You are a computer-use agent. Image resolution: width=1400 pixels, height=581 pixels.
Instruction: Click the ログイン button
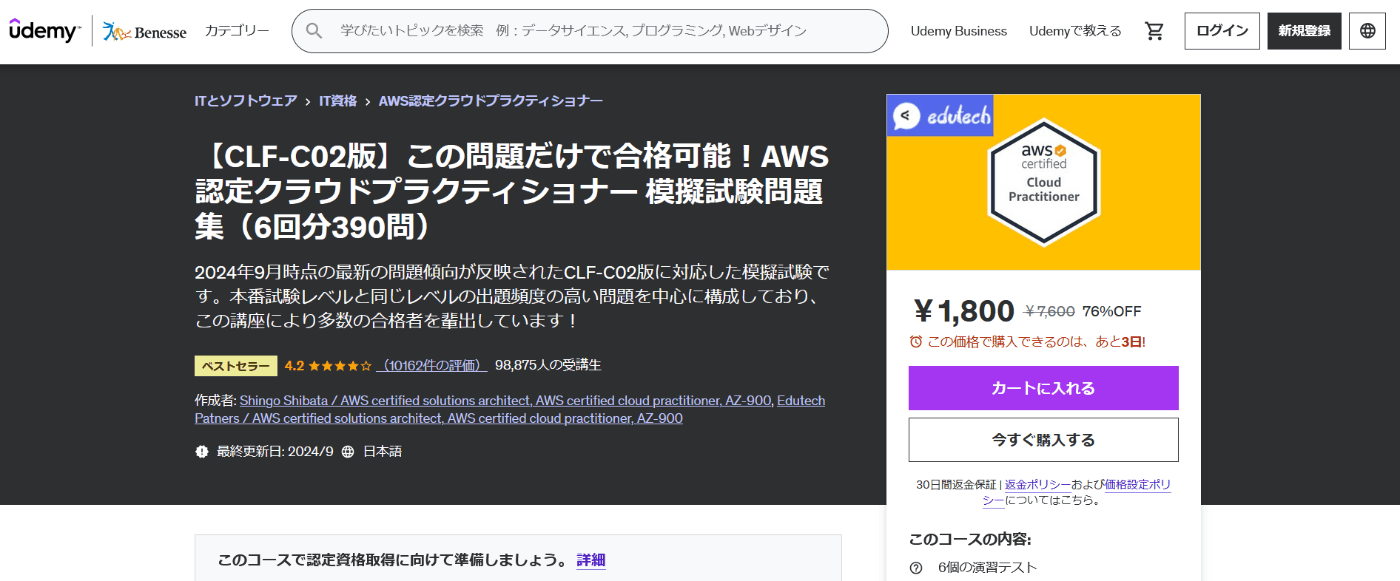click(x=1222, y=31)
